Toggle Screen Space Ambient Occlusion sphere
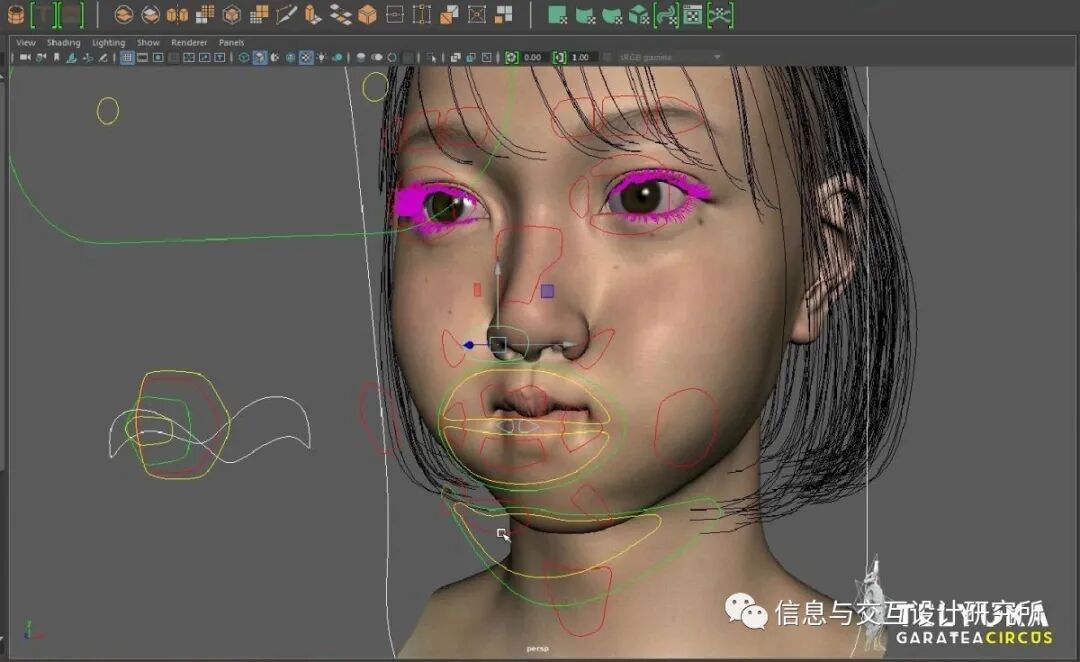Viewport: 1080px width, 662px height. tap(360, 57)
